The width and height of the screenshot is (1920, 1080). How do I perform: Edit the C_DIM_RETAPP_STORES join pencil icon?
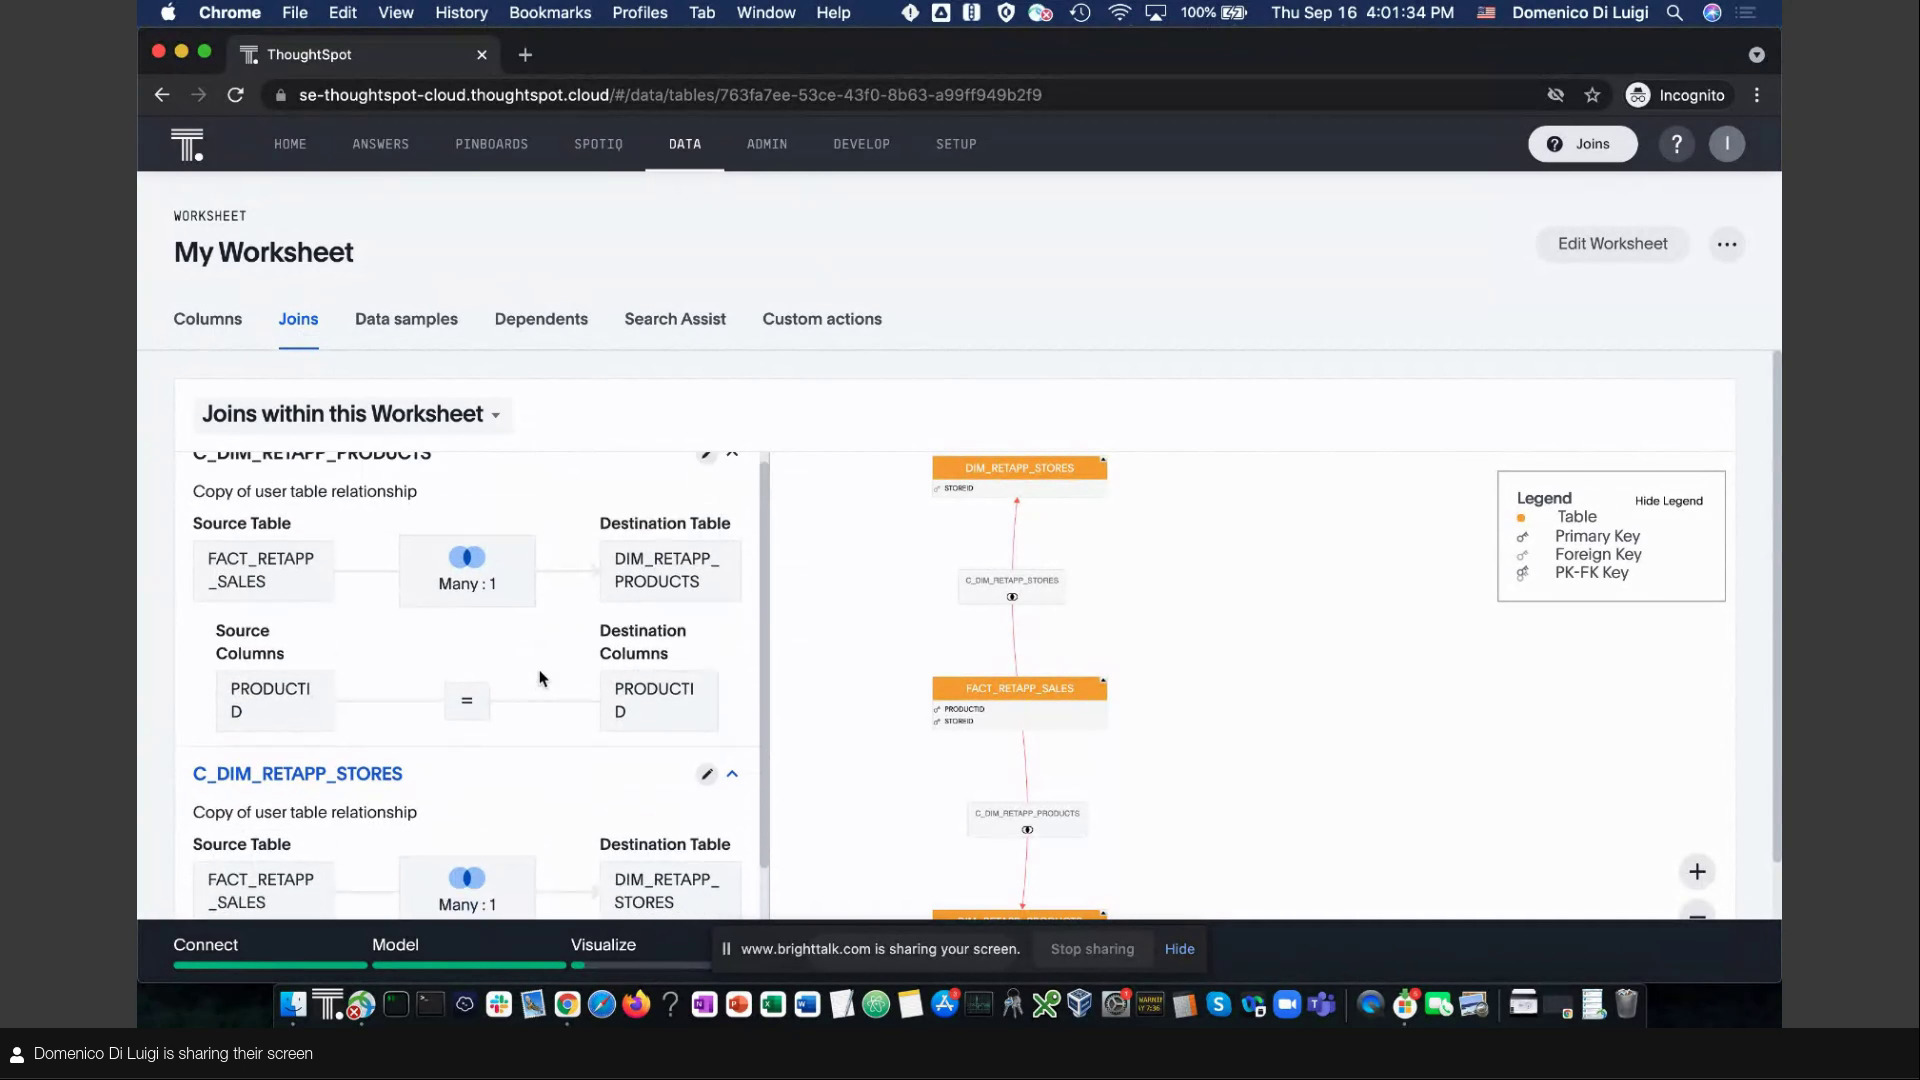tap(707, 774)
